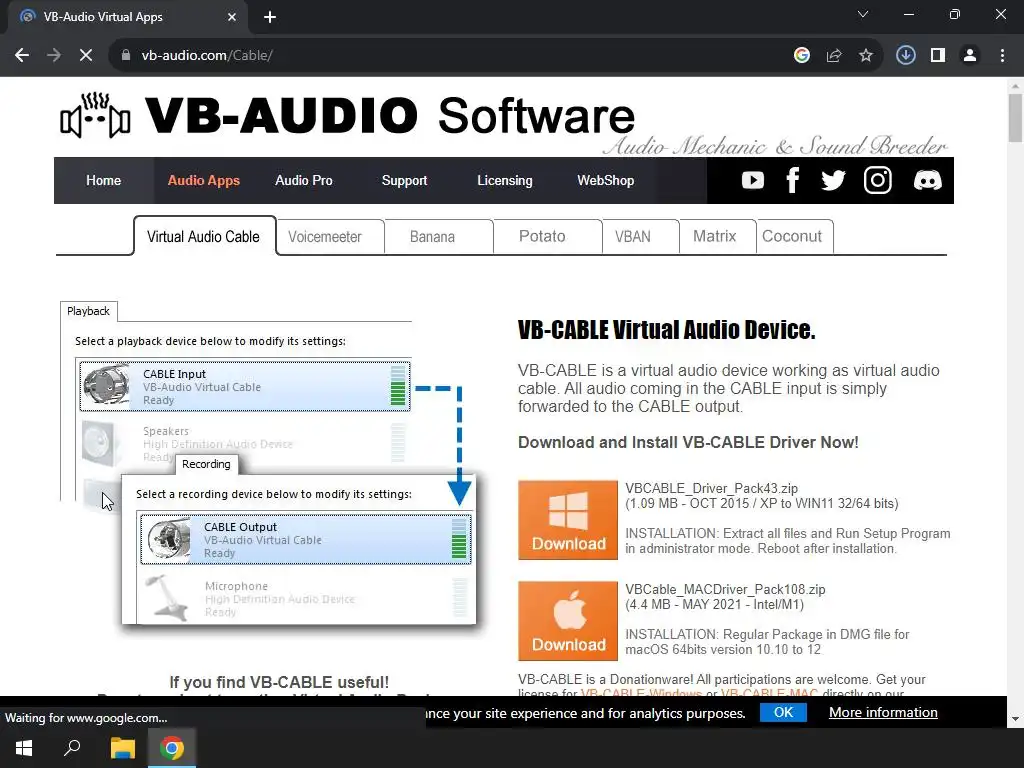The width and height of the screenshot is (1024, 768).
Task: Click the CABLE Output device image
Action: [168, 539]
